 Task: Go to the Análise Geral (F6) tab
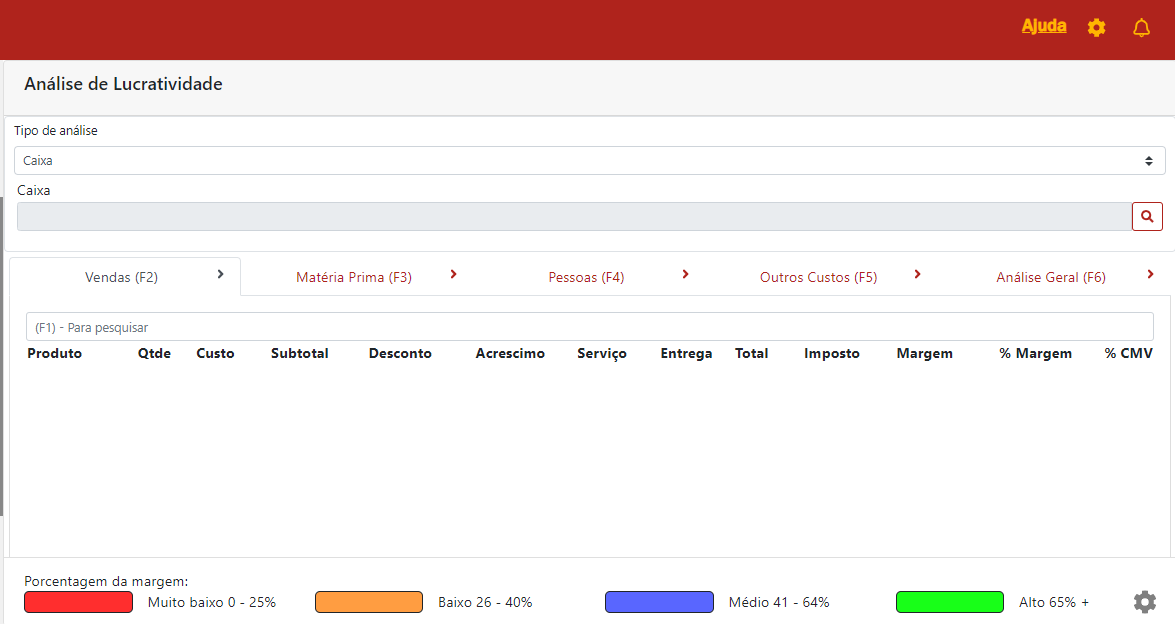[1050, 277]
